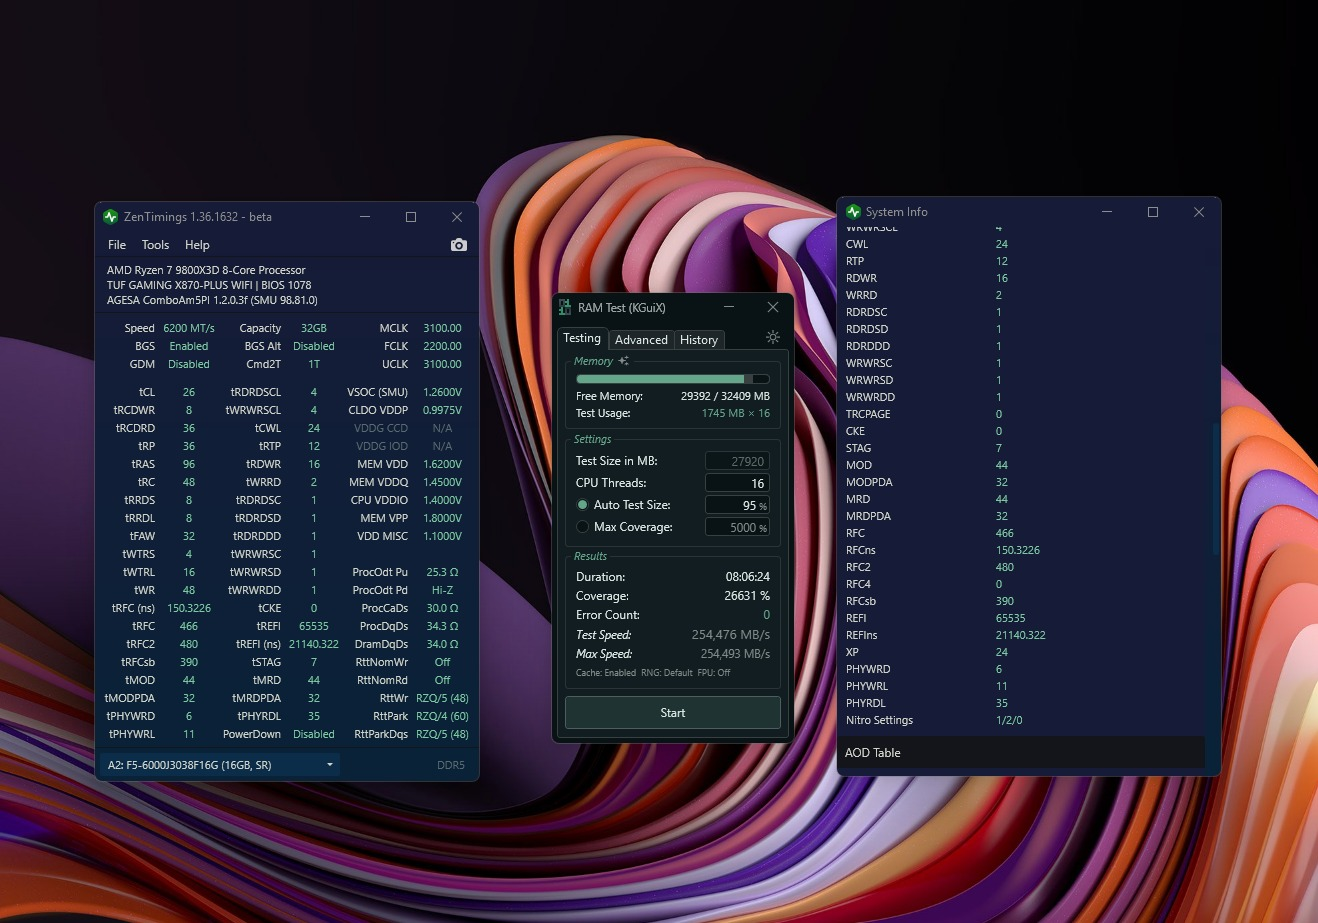Screen dimensions: 1318x923
Task: Click the Coverage value 26631 %
Action: click(x=747, y=596)
